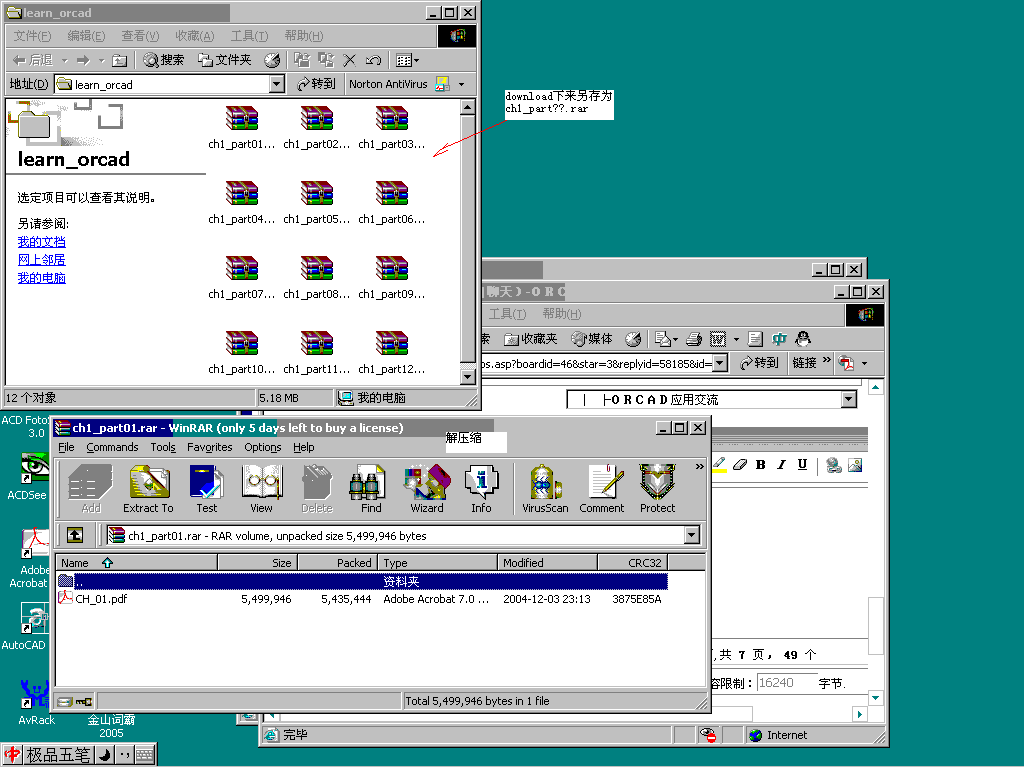Click the Protect archive icon
1024x768 pixels.
click(657, 488)
